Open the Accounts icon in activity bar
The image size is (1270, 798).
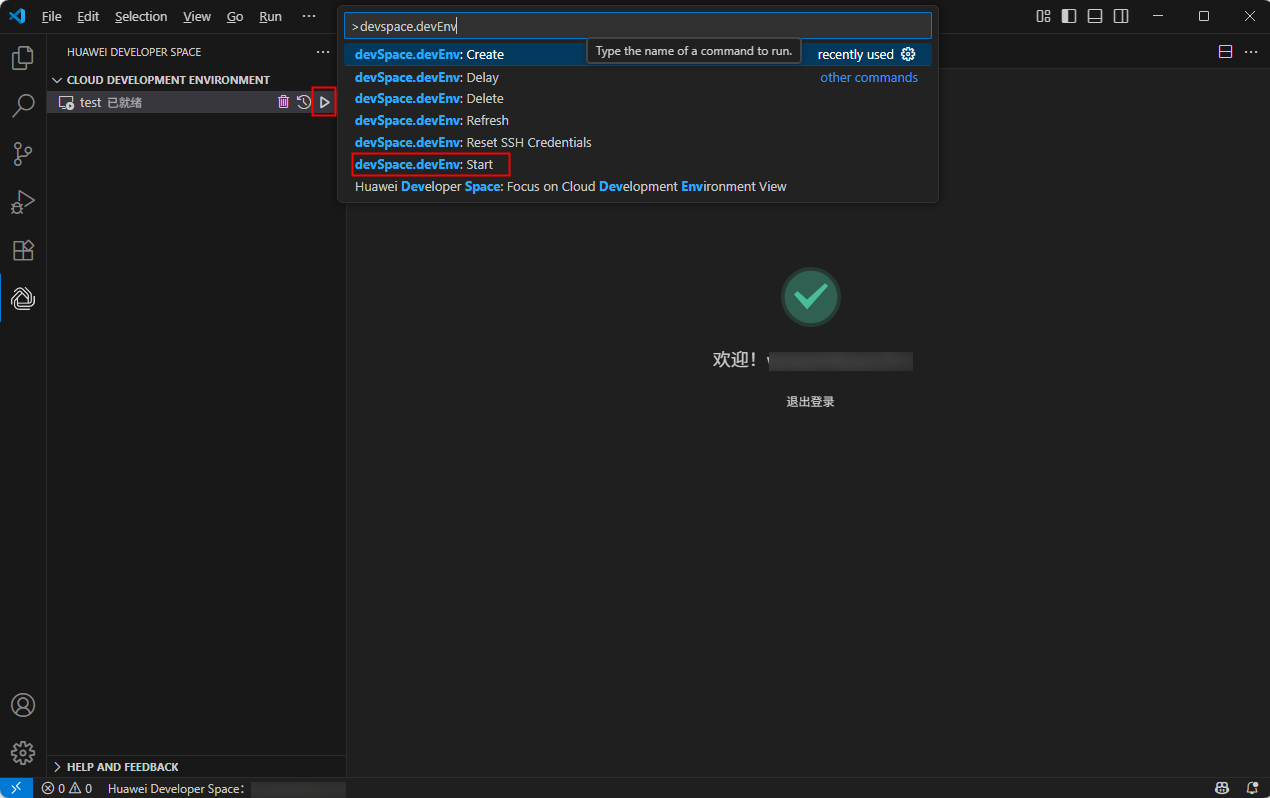point(23,705)
